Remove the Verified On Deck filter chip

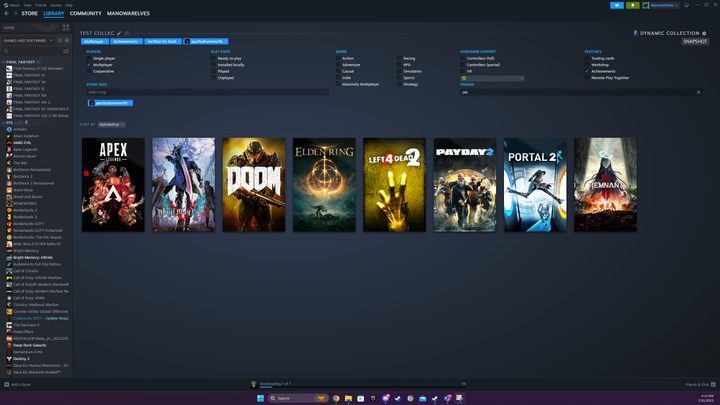point(179,41)
